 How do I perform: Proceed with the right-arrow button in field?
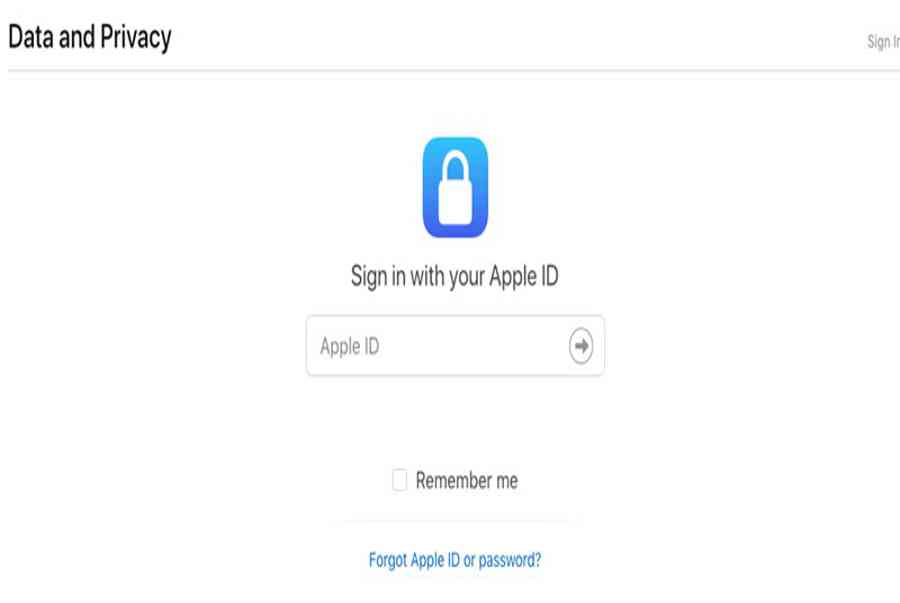click(581, 346)
